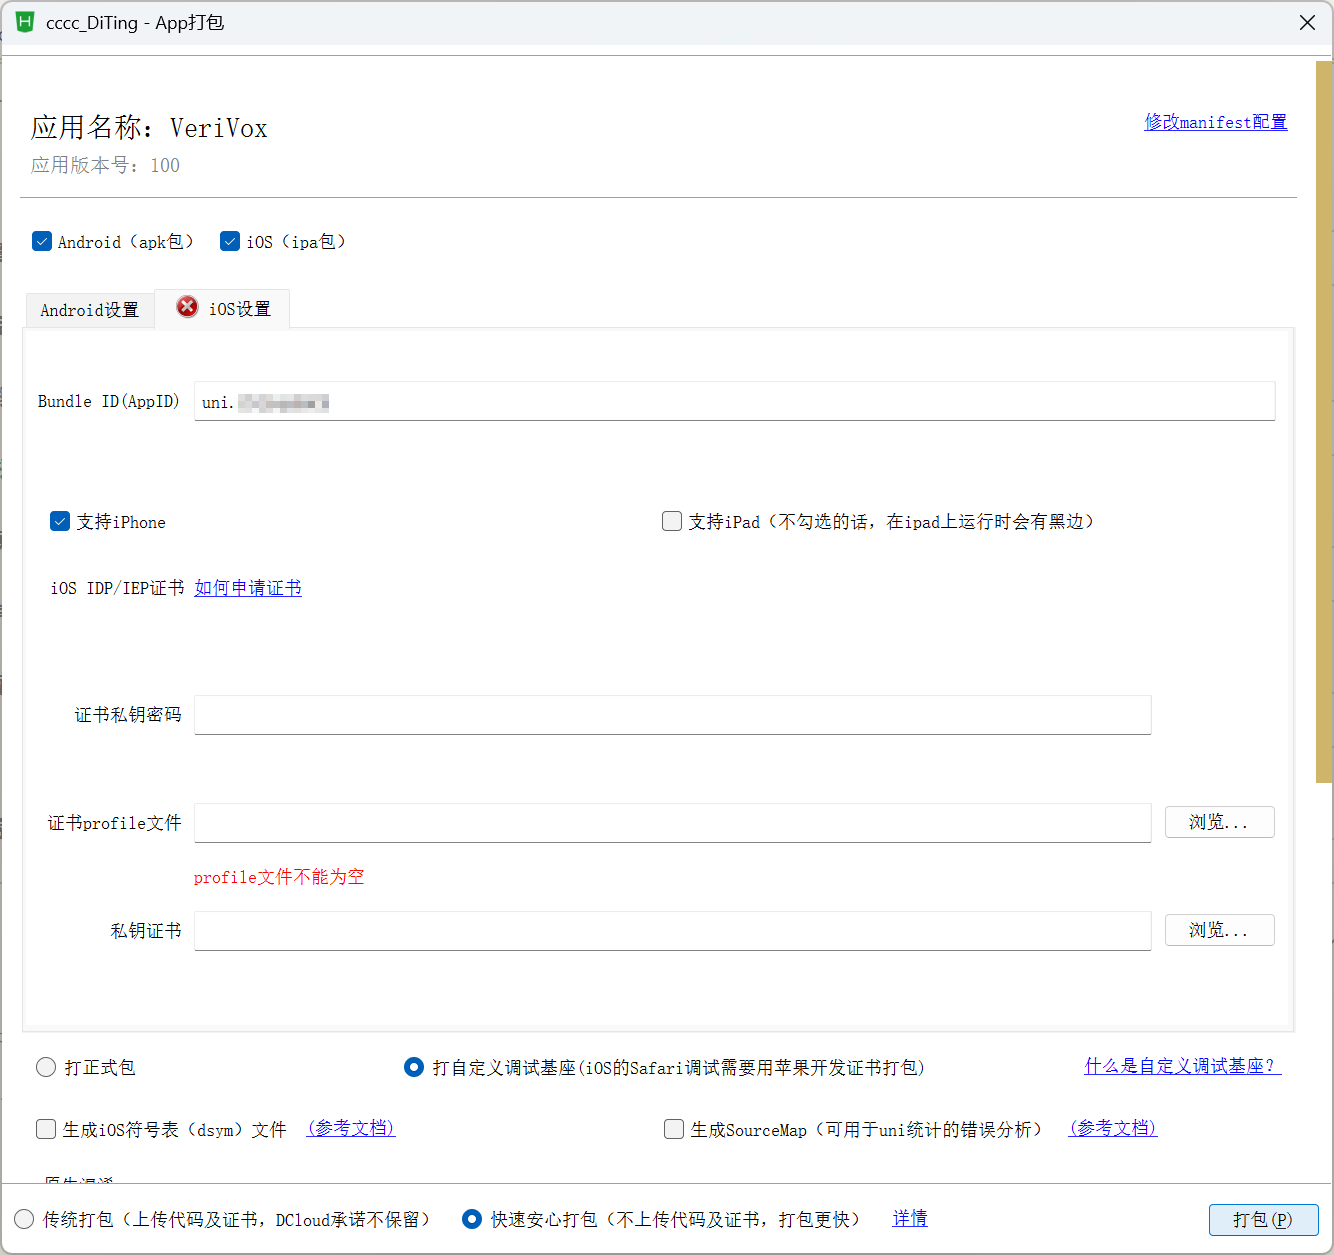Enable the 支持iPad checkbox
The width and height of the screenshot is (1334, 1255).
click(x=672, y=521)
